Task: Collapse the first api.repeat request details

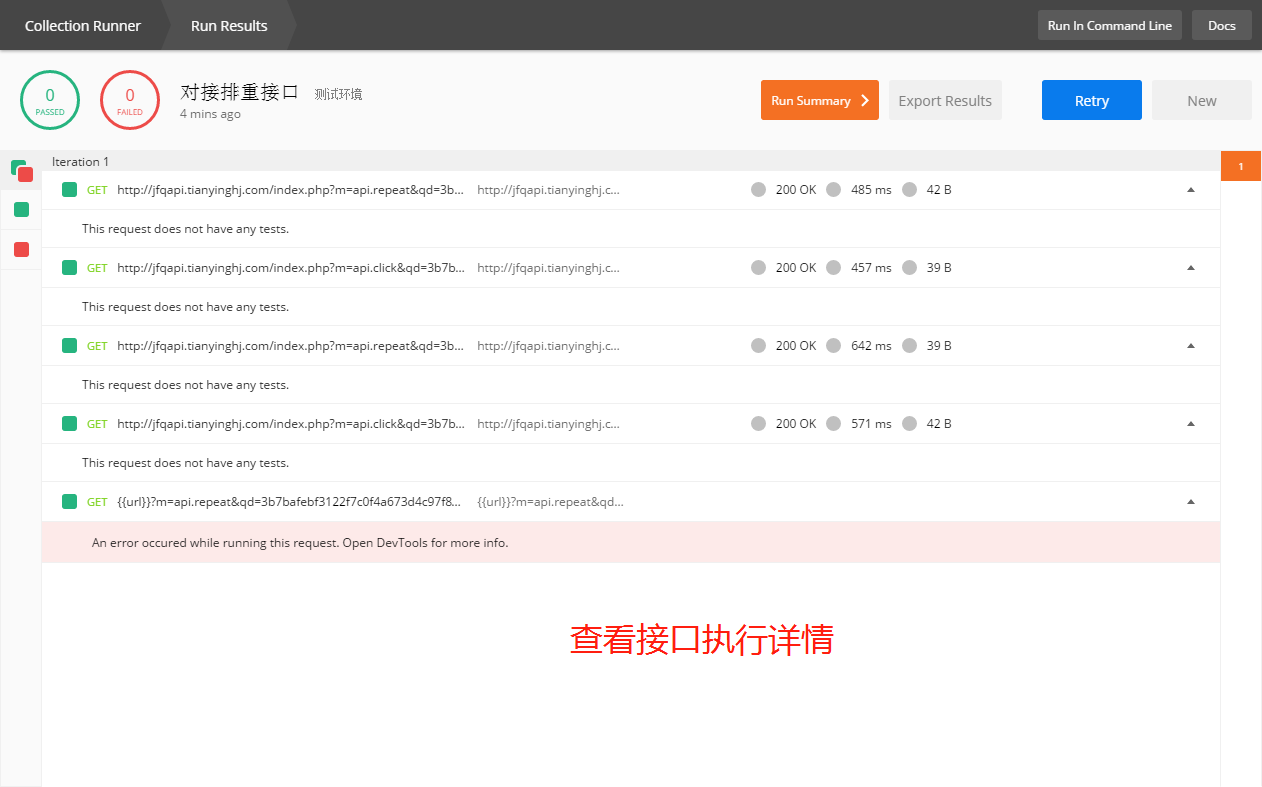Action: pos(1190,187)
